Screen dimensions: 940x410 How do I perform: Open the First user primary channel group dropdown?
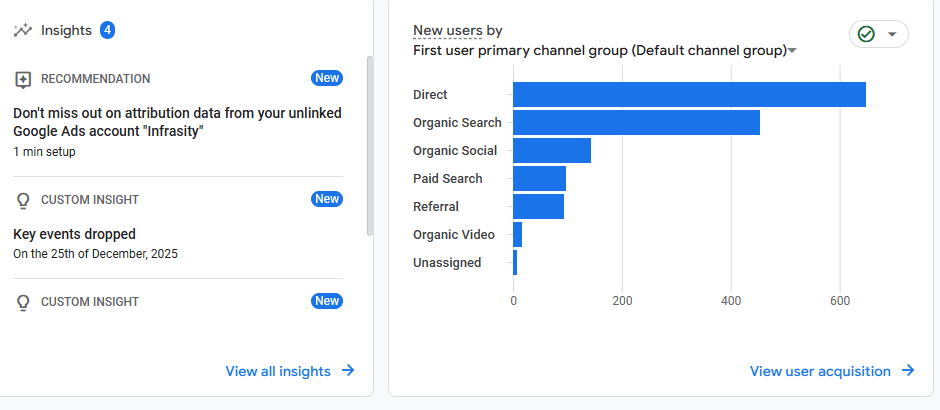click(x=605, y=50)
